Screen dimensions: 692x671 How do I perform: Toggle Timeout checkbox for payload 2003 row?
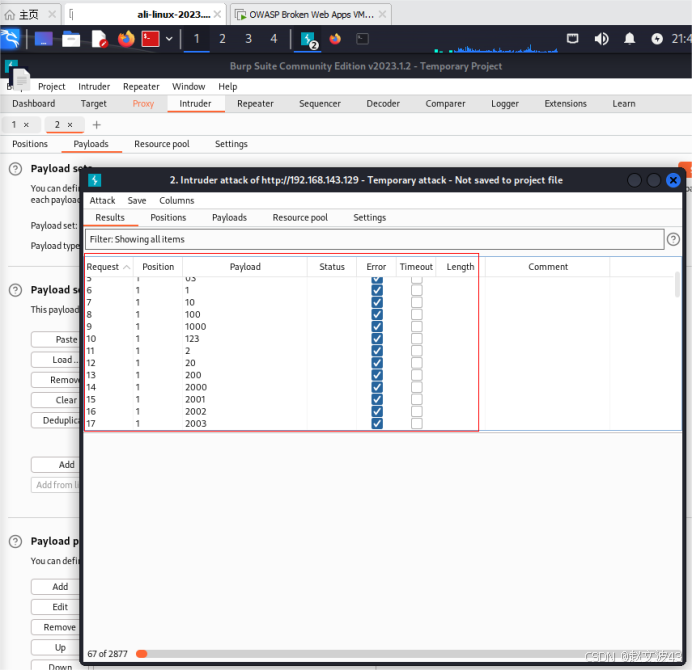(x=417, y=424)
